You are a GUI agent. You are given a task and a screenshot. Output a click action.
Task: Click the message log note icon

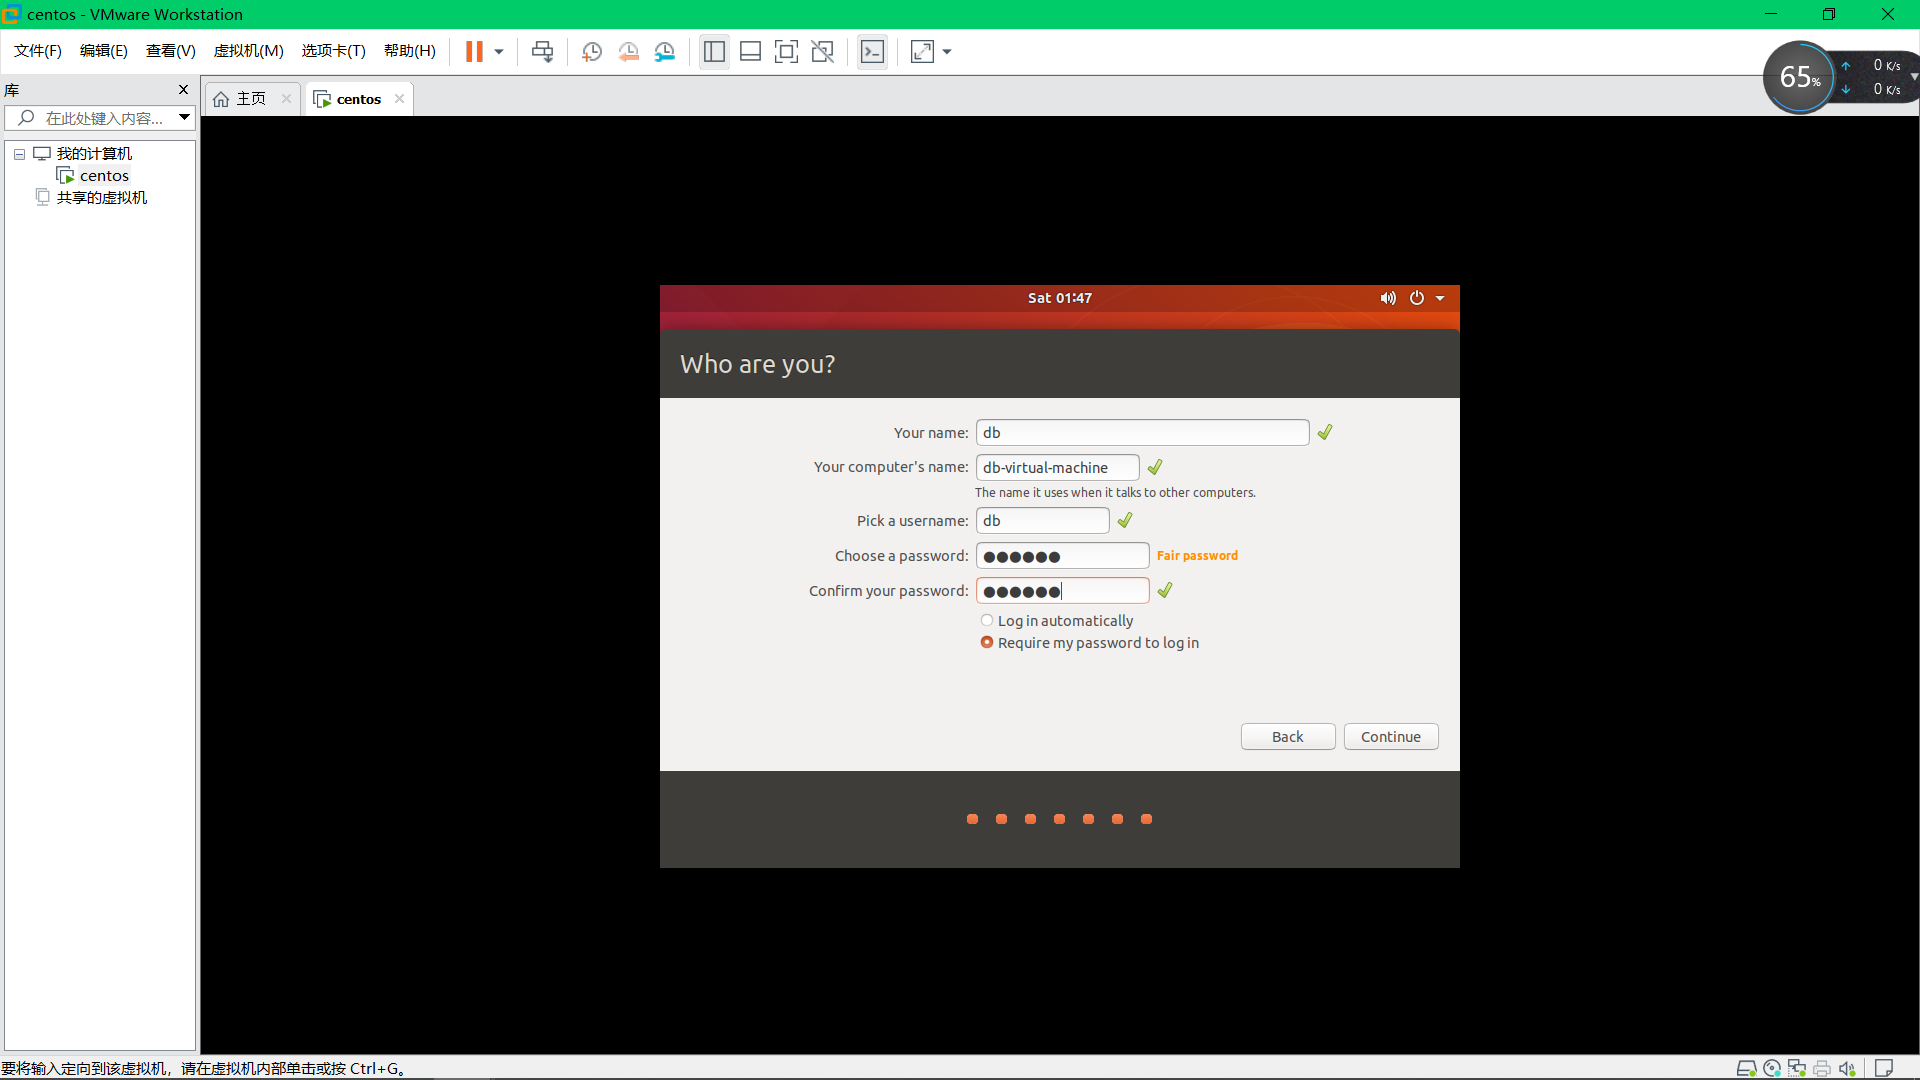pos(1884,1068)
